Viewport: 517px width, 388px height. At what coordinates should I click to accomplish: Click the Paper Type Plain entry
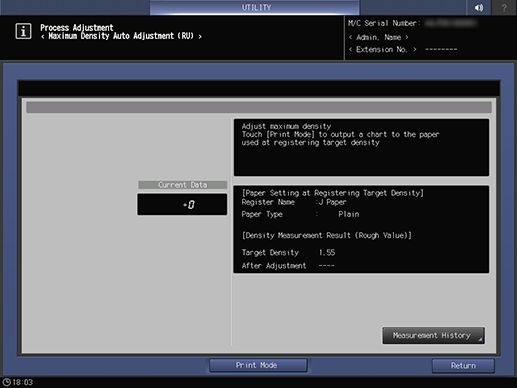pyautogui.click(x=300, y=214)
